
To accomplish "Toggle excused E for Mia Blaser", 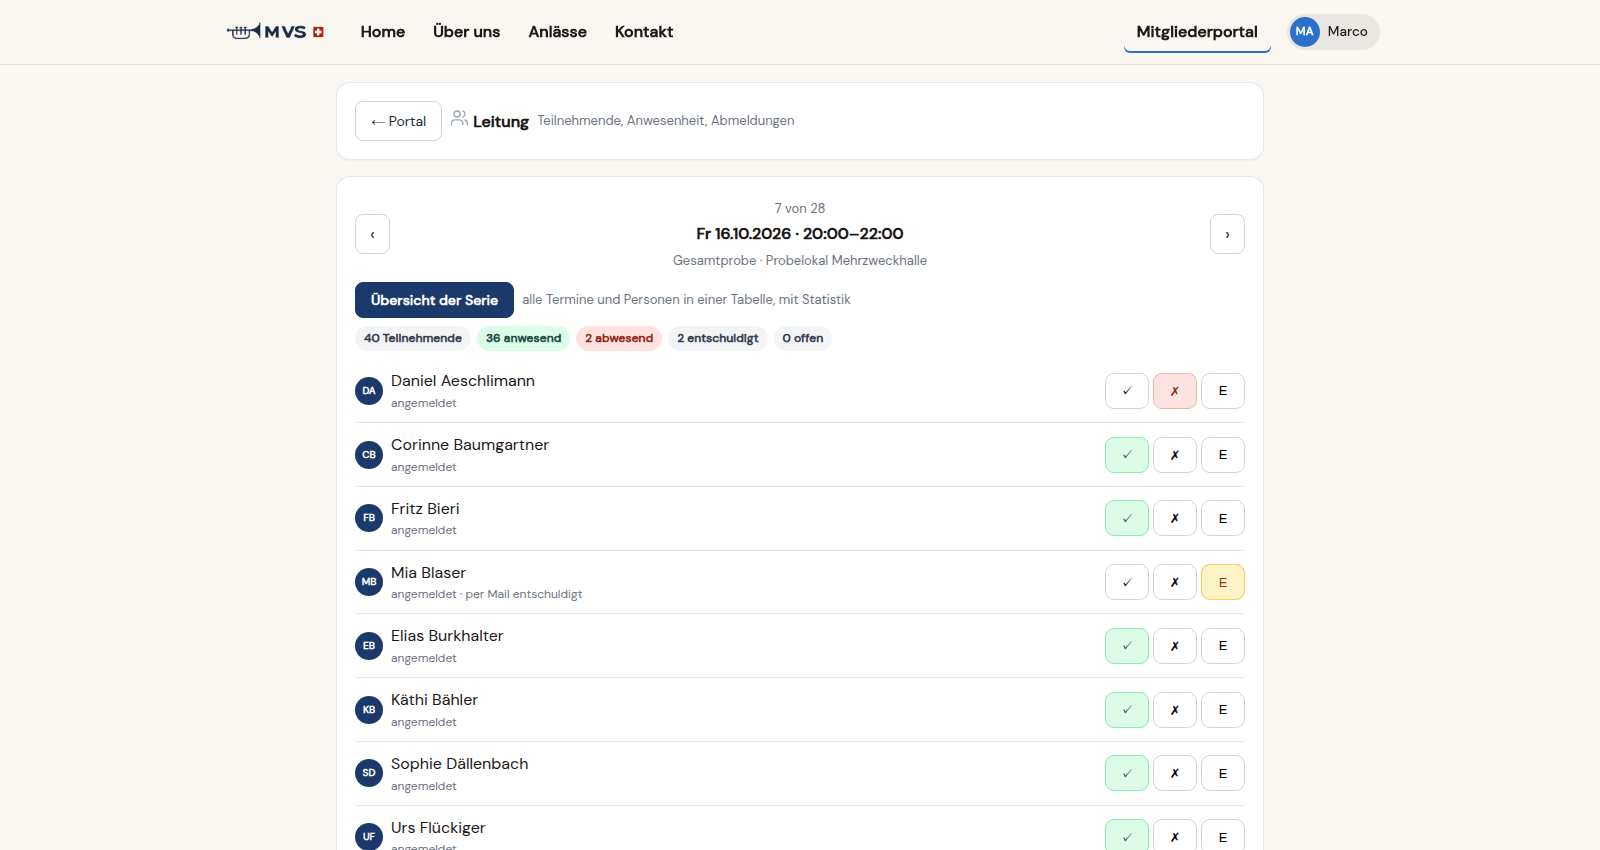I will 1223,582.
